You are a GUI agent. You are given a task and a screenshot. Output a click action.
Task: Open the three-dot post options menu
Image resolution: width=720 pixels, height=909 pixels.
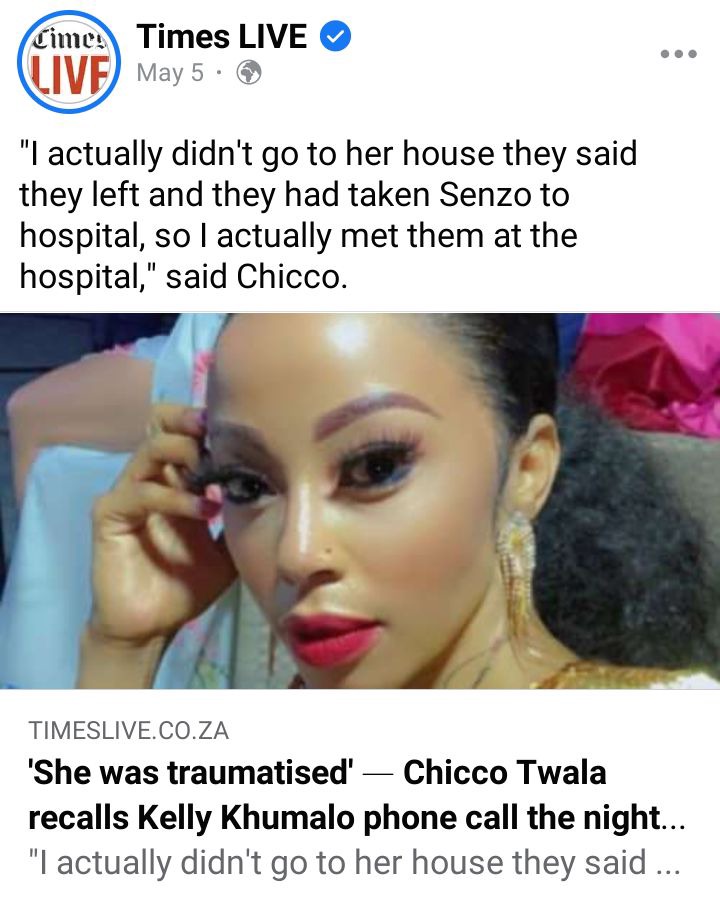tap(678, 54)
